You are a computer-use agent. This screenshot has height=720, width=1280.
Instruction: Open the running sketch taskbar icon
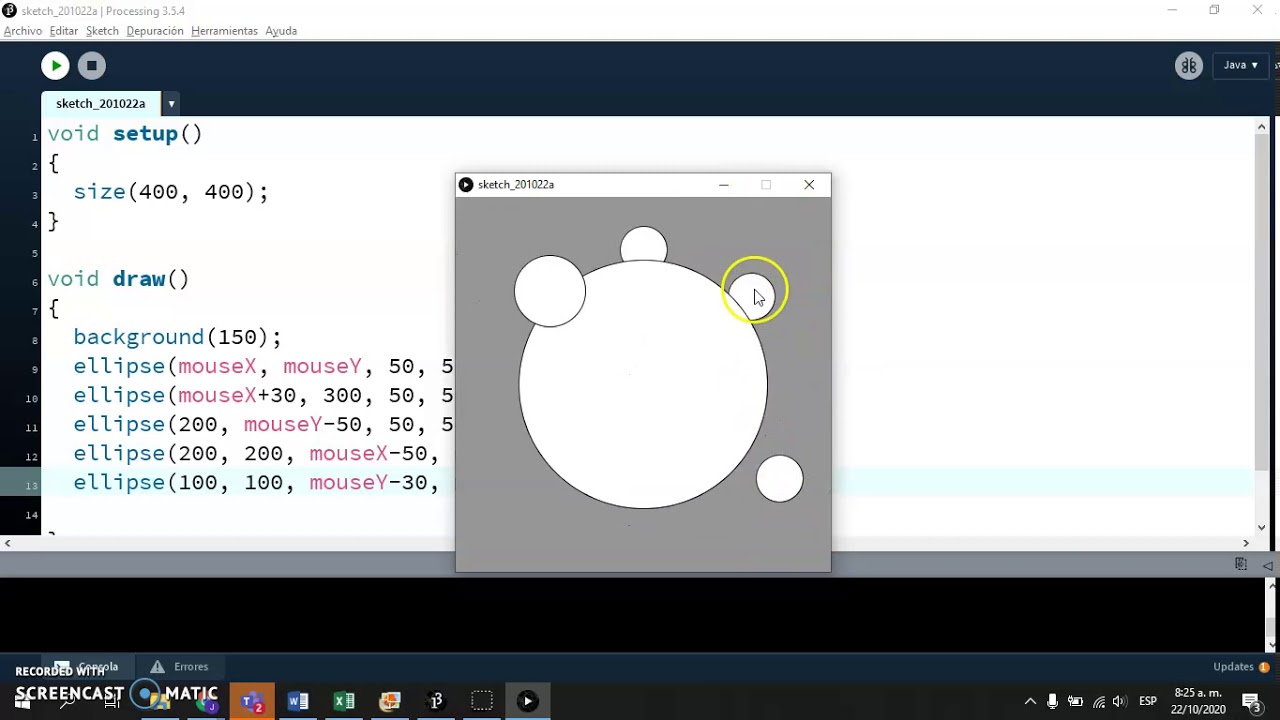tap(528, 701)
